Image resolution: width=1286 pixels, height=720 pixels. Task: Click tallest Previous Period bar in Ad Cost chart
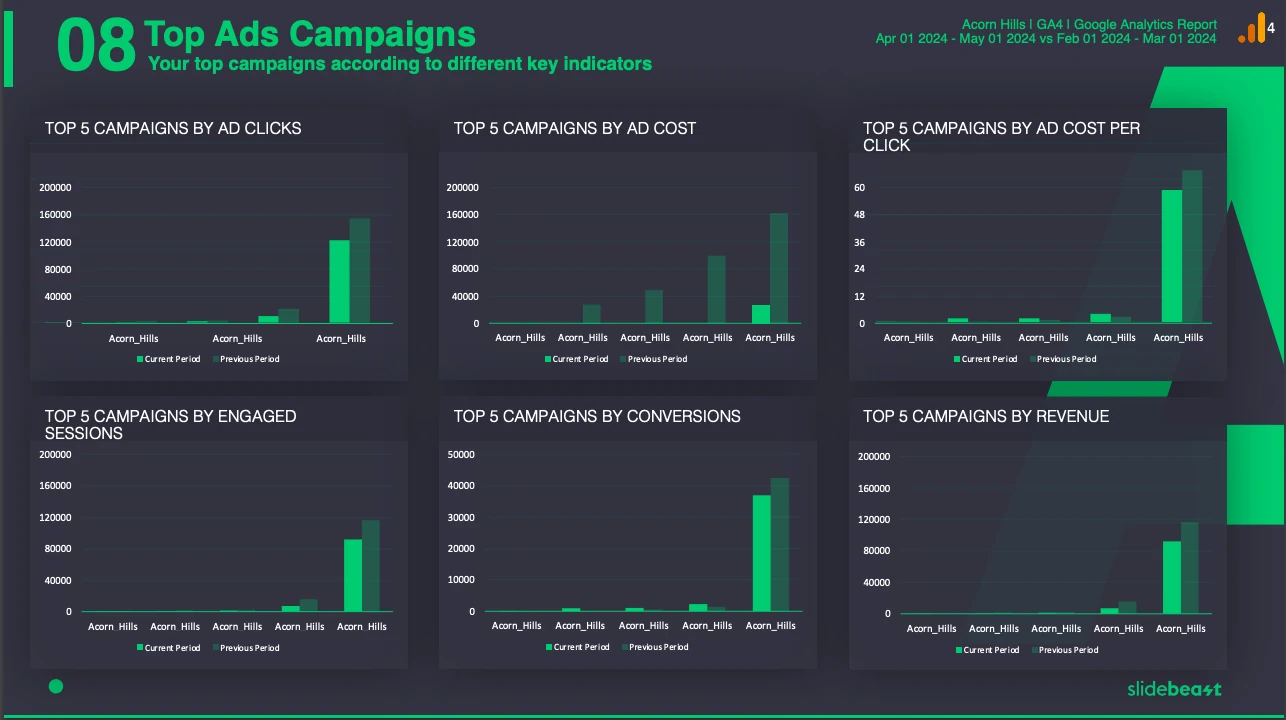779,268
